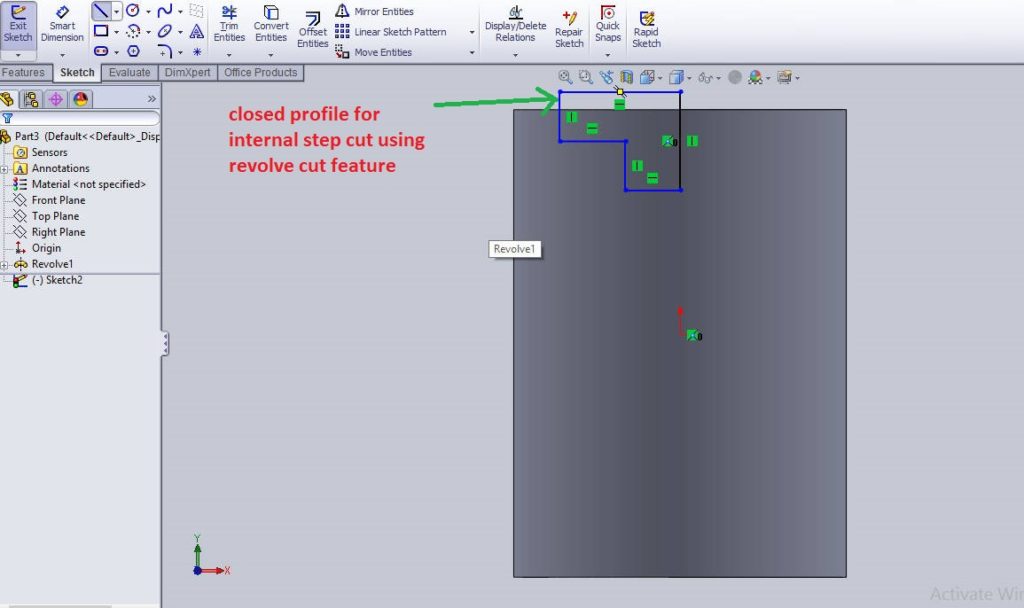
Task: Click the View Orientation cube icon
Action: pyautogui.click(x=647, y=77)
